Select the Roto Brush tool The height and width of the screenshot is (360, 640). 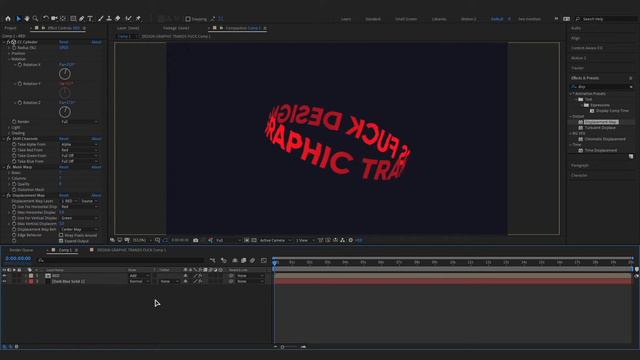129,19
